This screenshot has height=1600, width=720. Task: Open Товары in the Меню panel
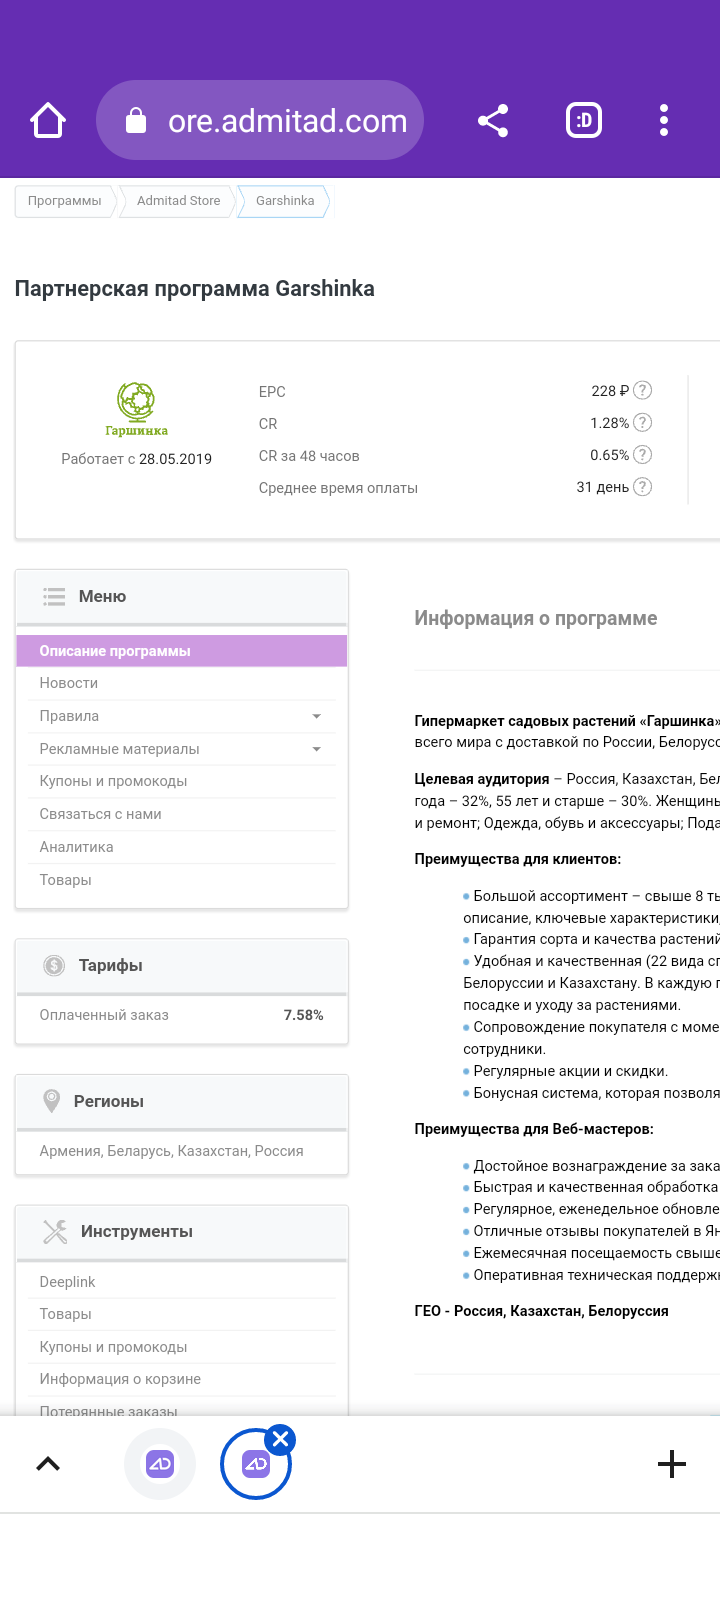[182, 880]
